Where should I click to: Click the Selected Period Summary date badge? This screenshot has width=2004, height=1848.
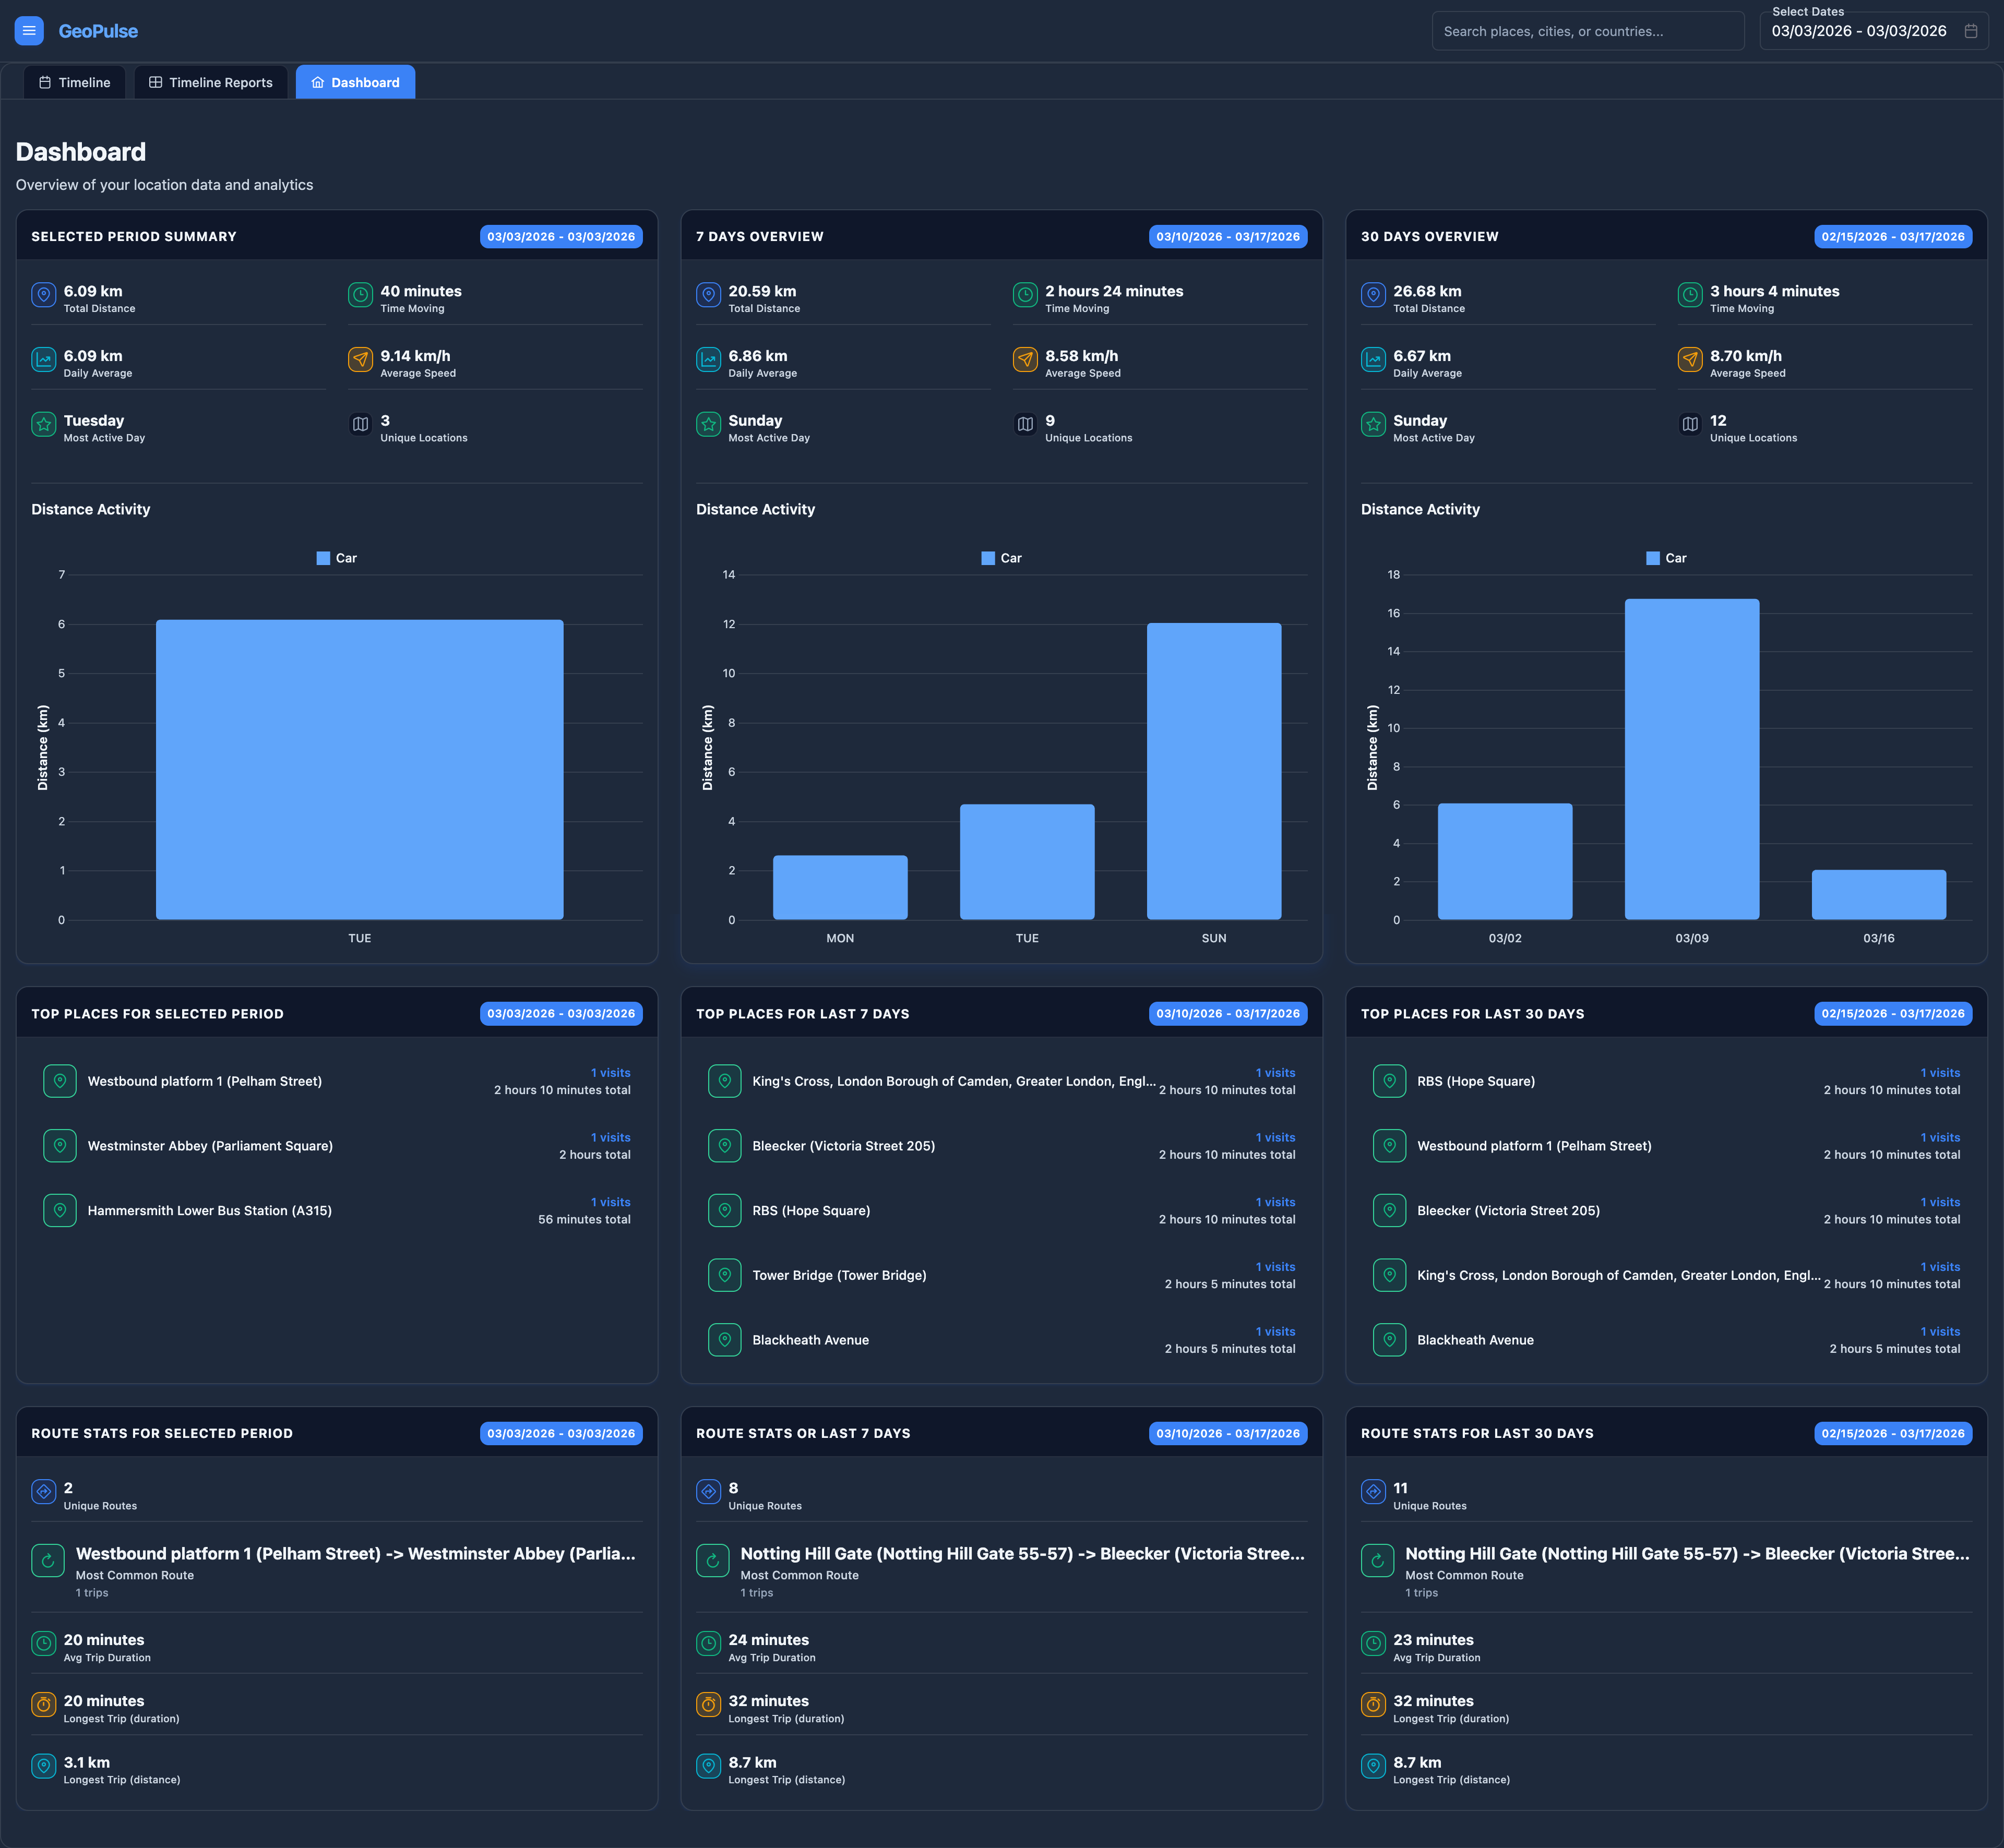point(561,237)
